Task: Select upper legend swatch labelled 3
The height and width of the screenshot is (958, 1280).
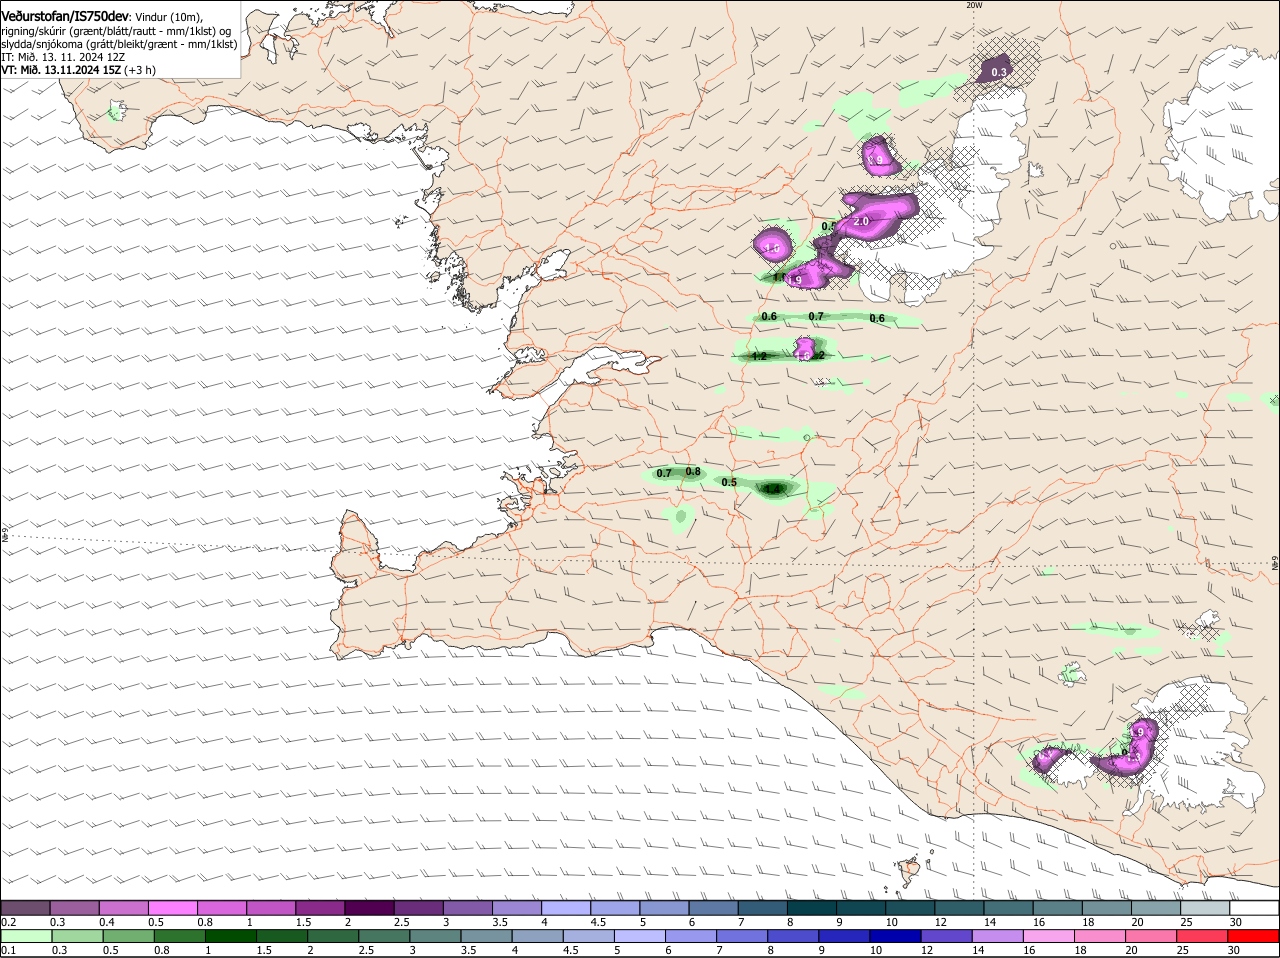Action: click(x=467, y=907)
